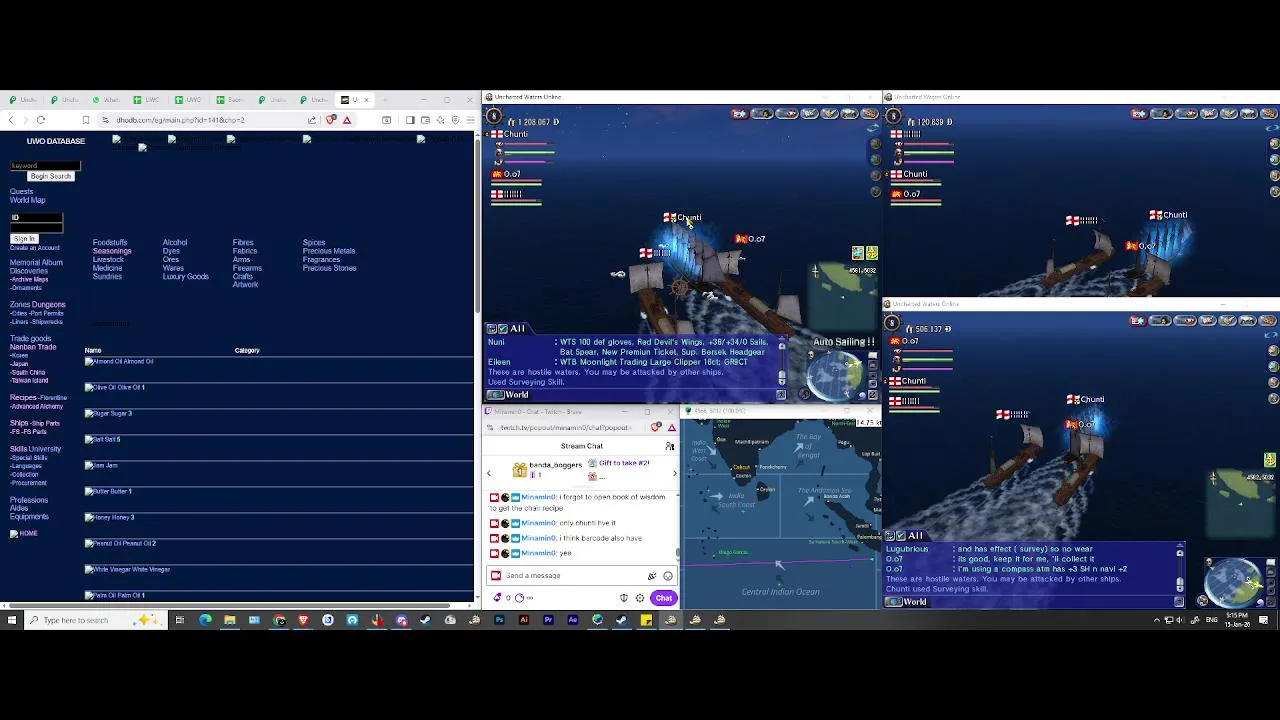Viewport: 1280px width, 720px height.
Task: Open File Explorer from taskbar
Action: click(x=229, y=620)
